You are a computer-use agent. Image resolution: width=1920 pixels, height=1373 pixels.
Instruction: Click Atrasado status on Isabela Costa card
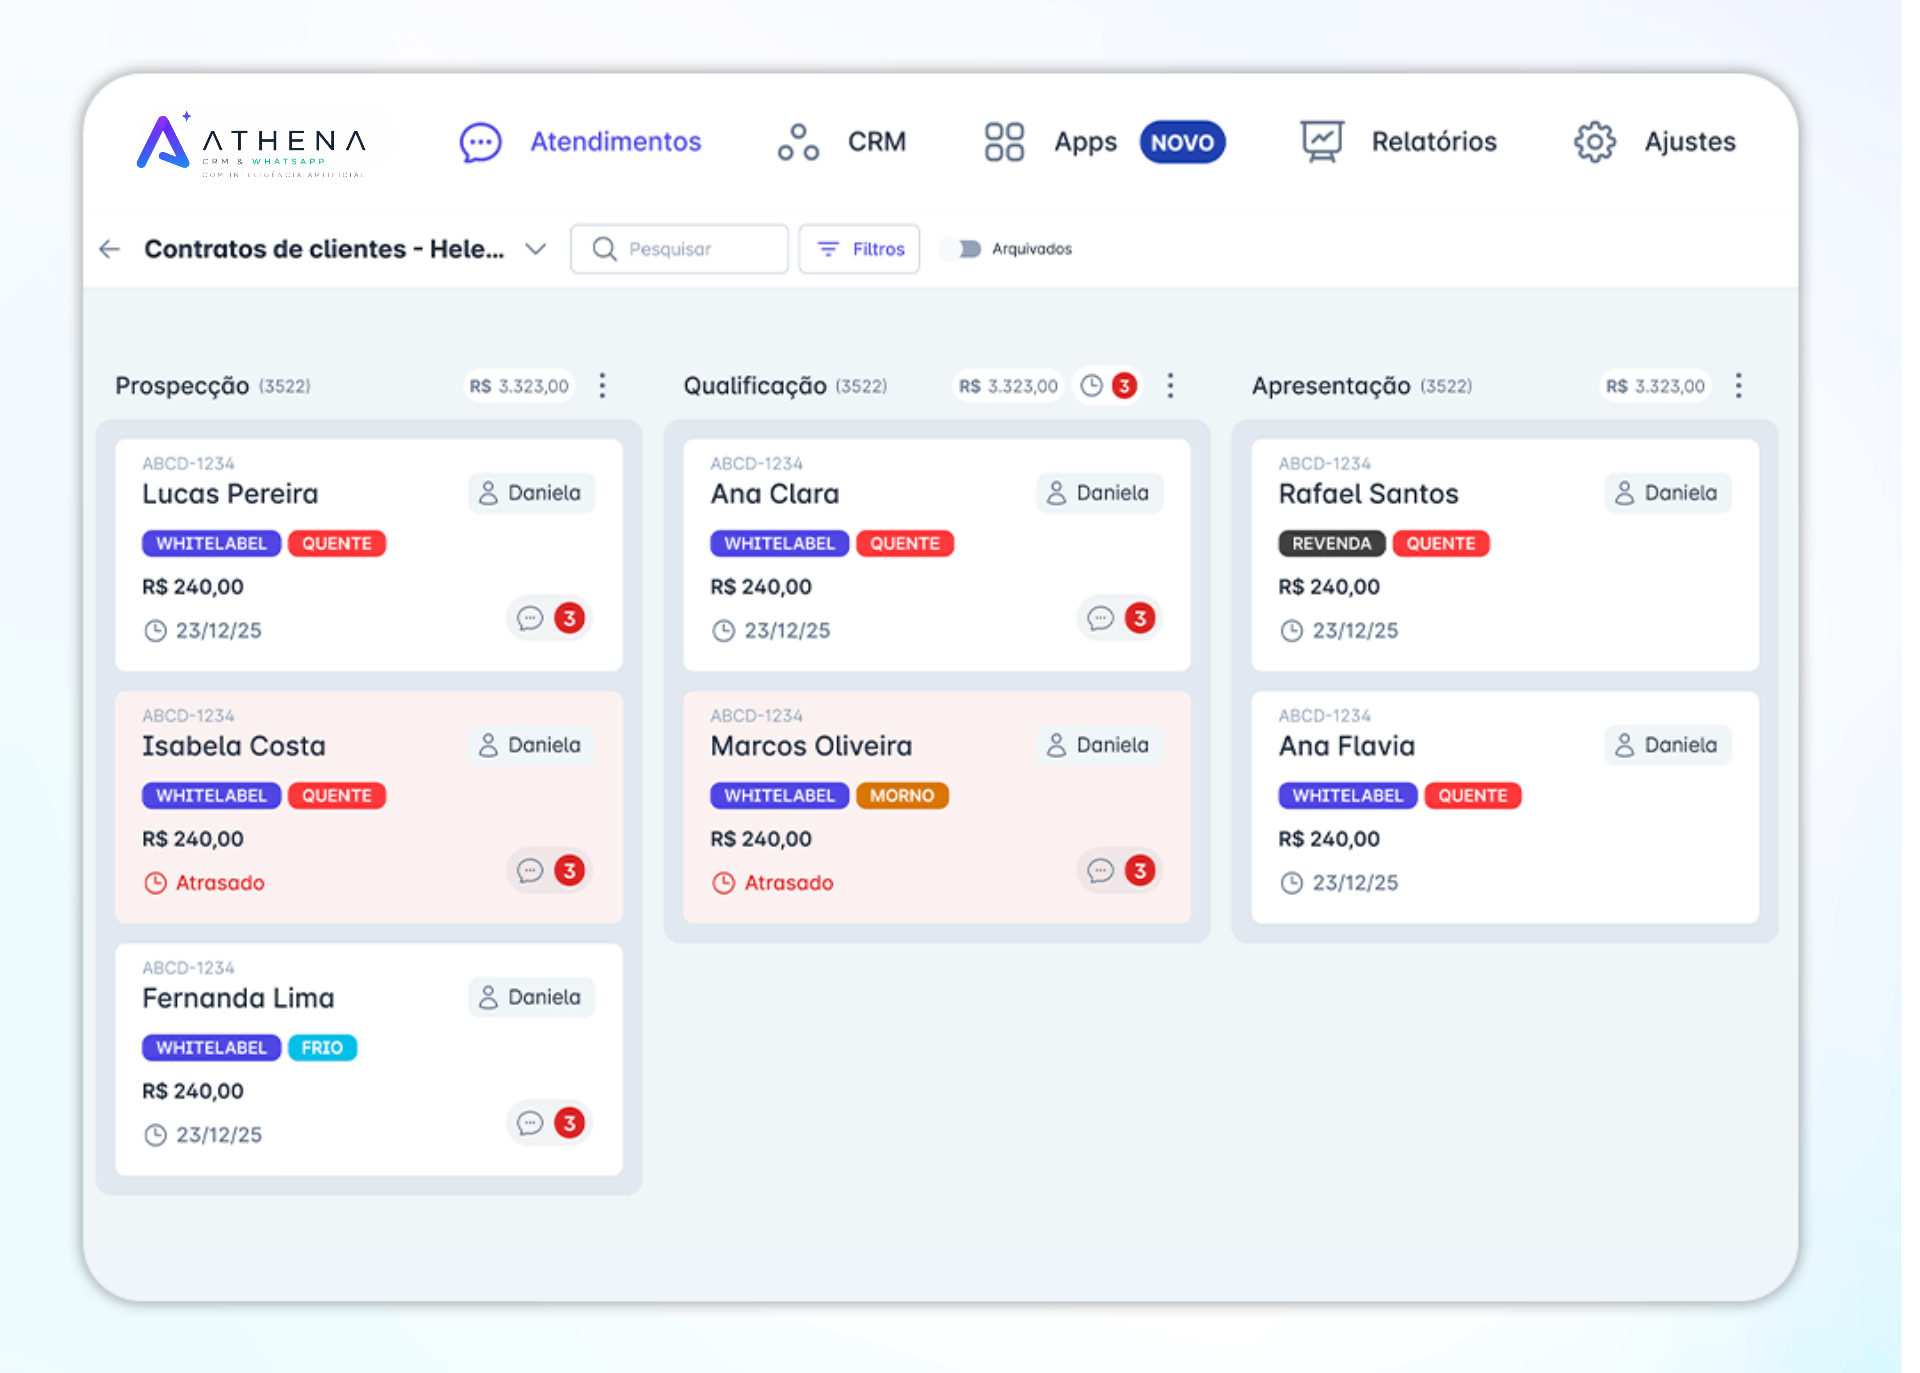coord(205,883)
